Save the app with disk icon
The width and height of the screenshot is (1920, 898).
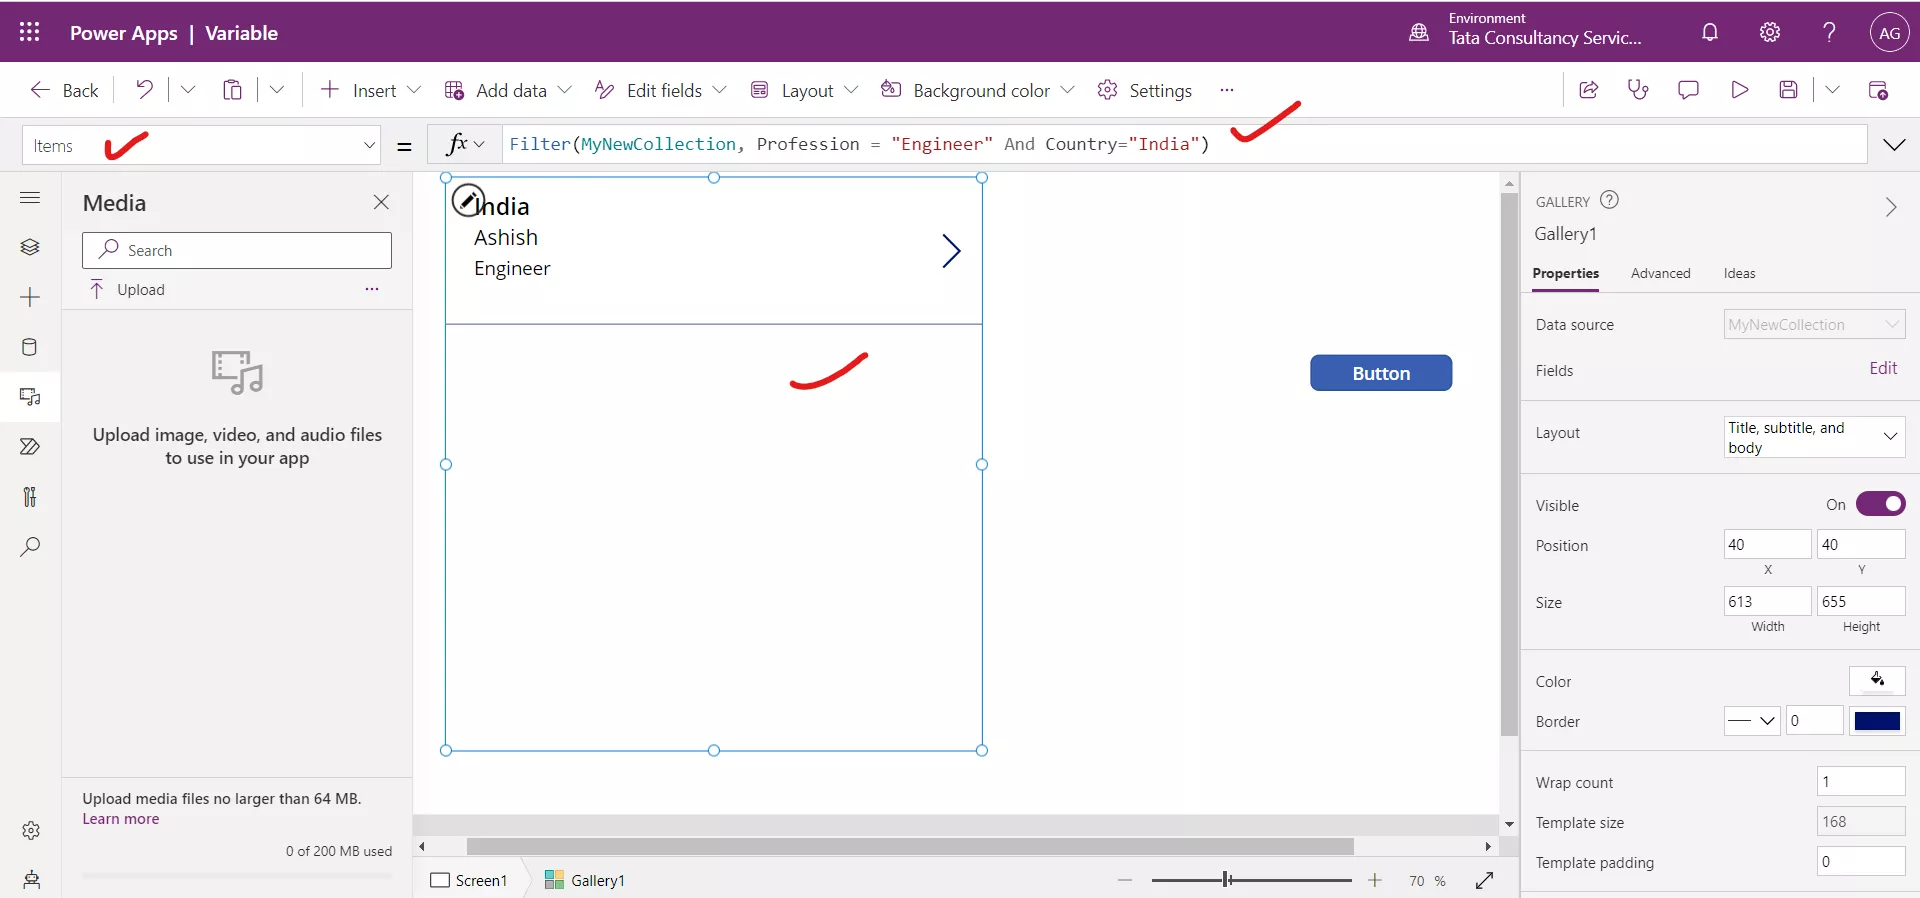tap(1789, 90)
